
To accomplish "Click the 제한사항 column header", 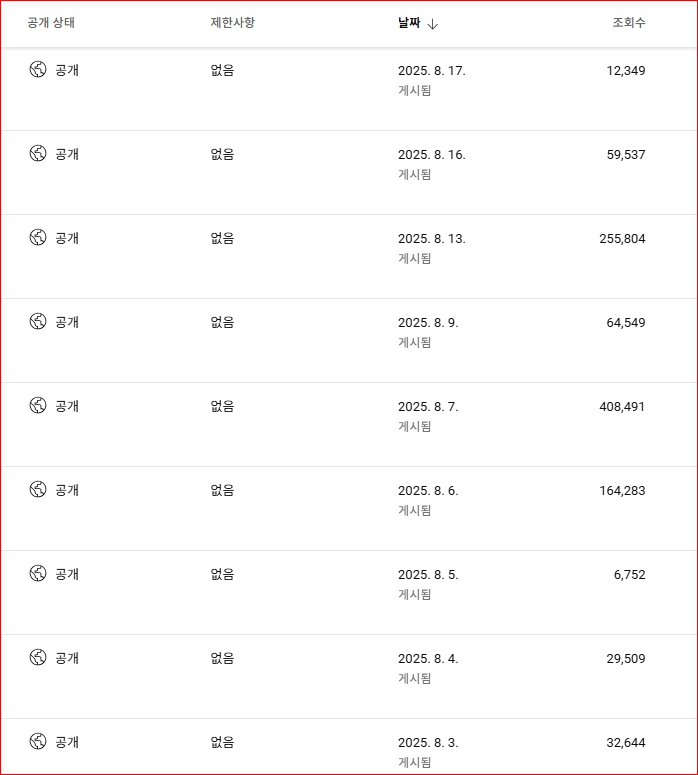I will [232, 23].
